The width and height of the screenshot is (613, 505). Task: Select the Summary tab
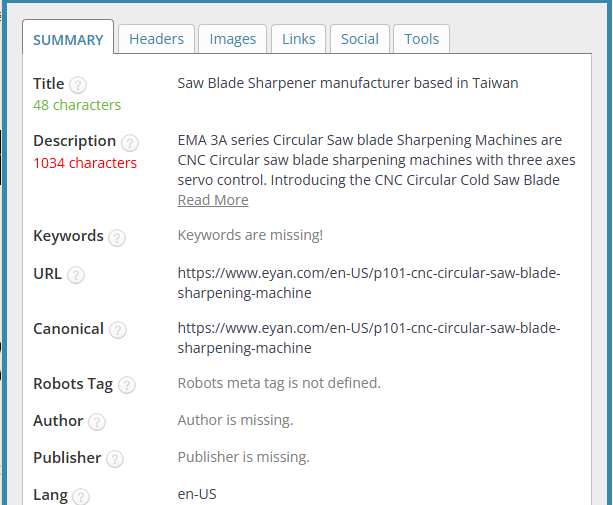pyautogui.click(x=68, y=40)
